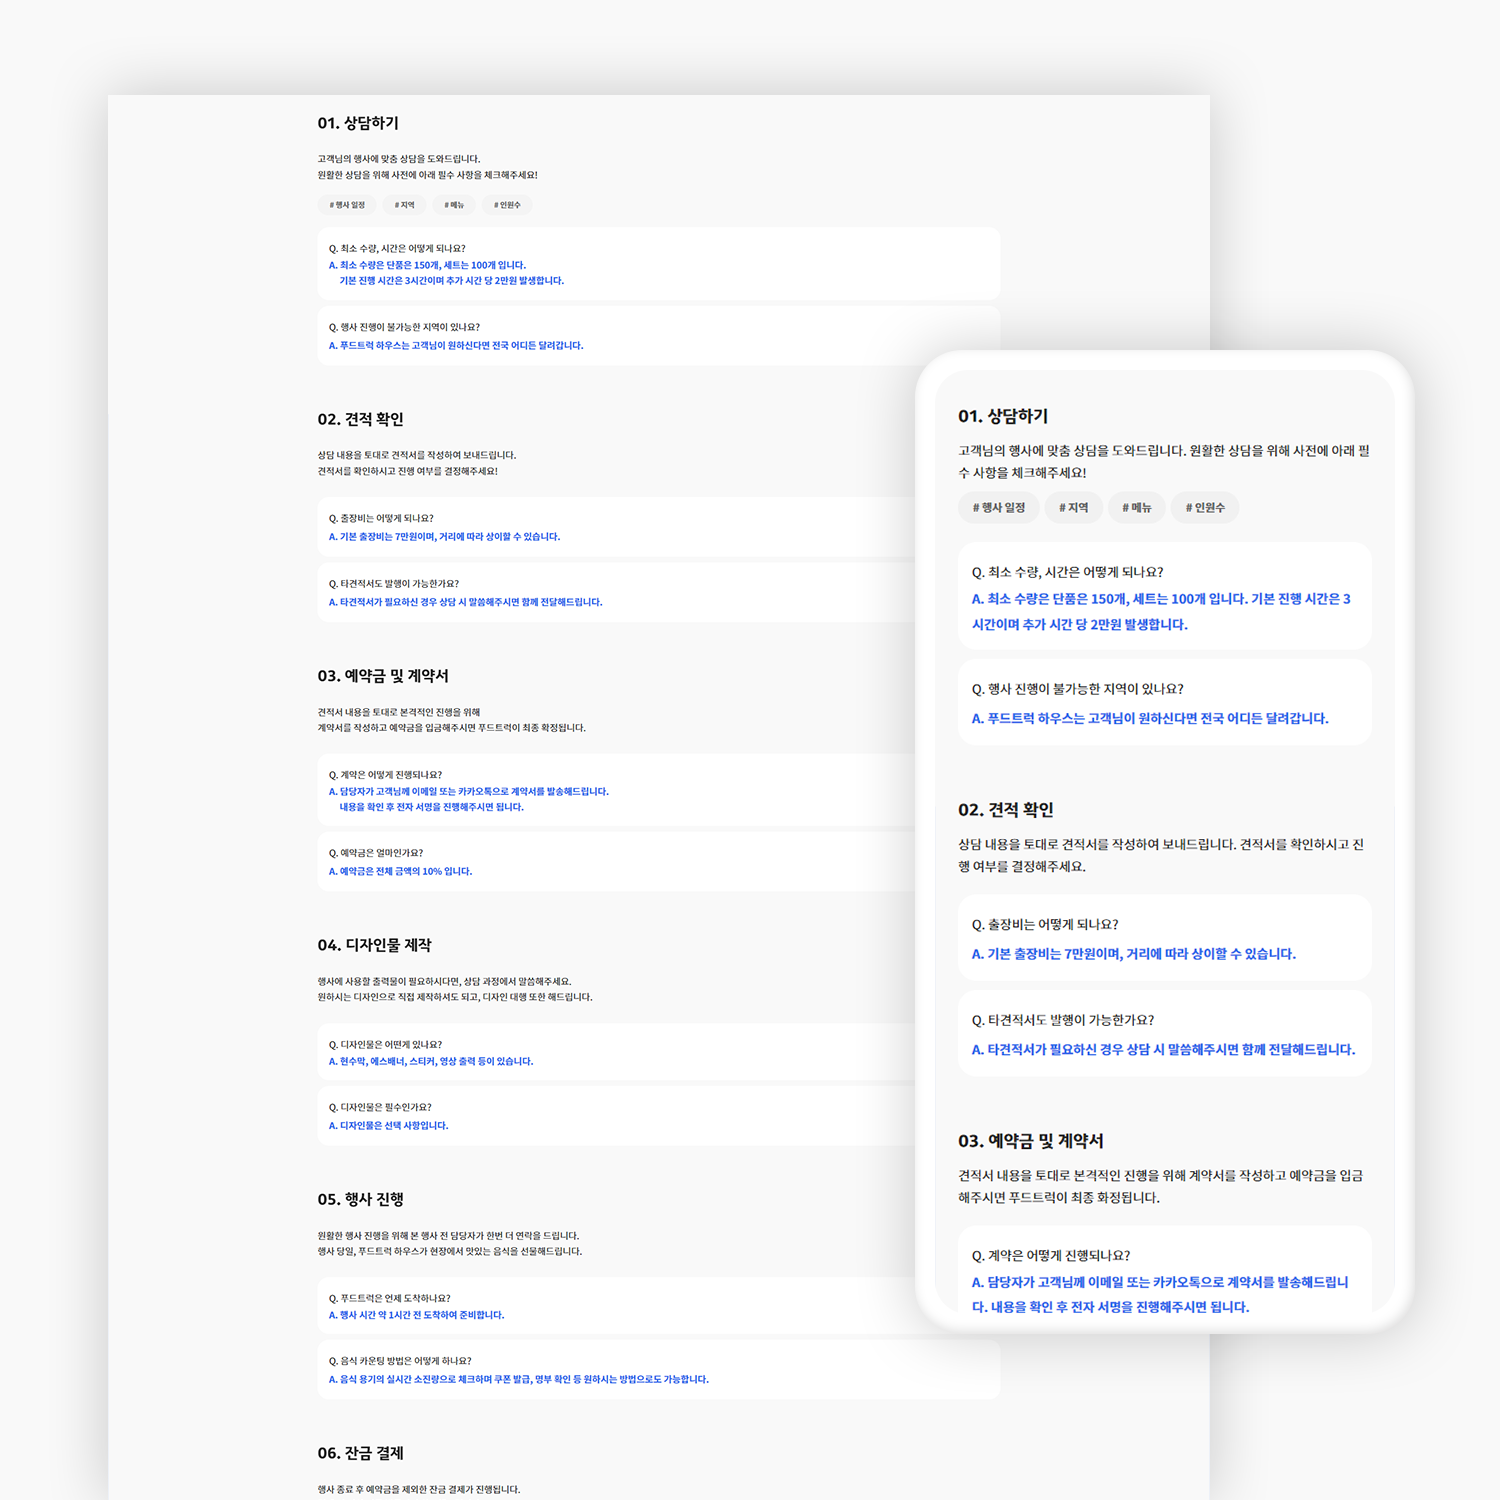The image size is (1500, 1500).
Task: Click desktop question '행사 진행이 불가능한 지역이 있나요?'
Action: click(404, 327)
